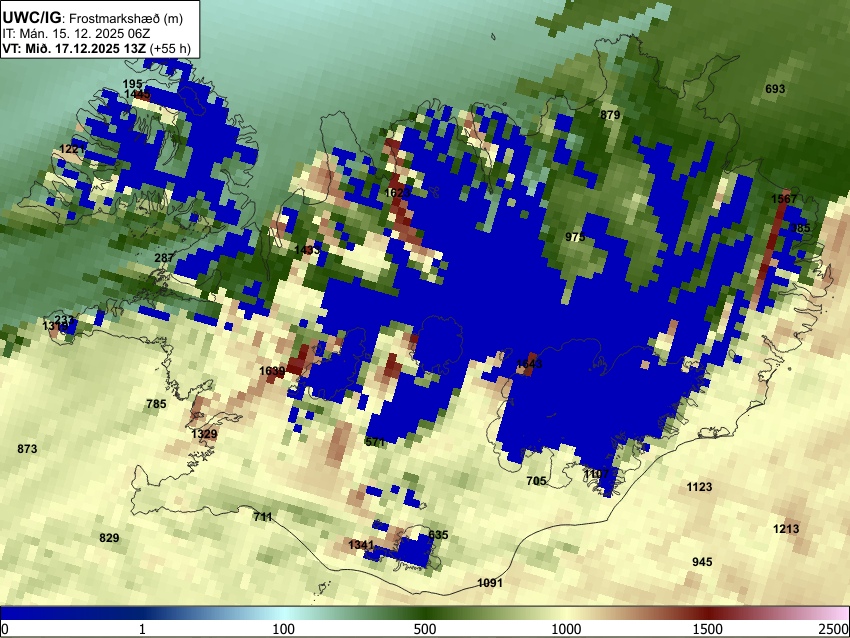Pick the 1445 label on the map
This screenshot has width=850, height=638.
[137, 94]
